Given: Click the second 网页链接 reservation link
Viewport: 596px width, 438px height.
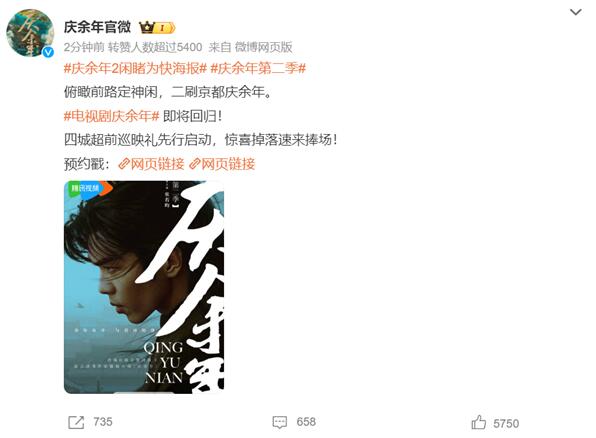Looking at the screenshot, I should point(222,164).
